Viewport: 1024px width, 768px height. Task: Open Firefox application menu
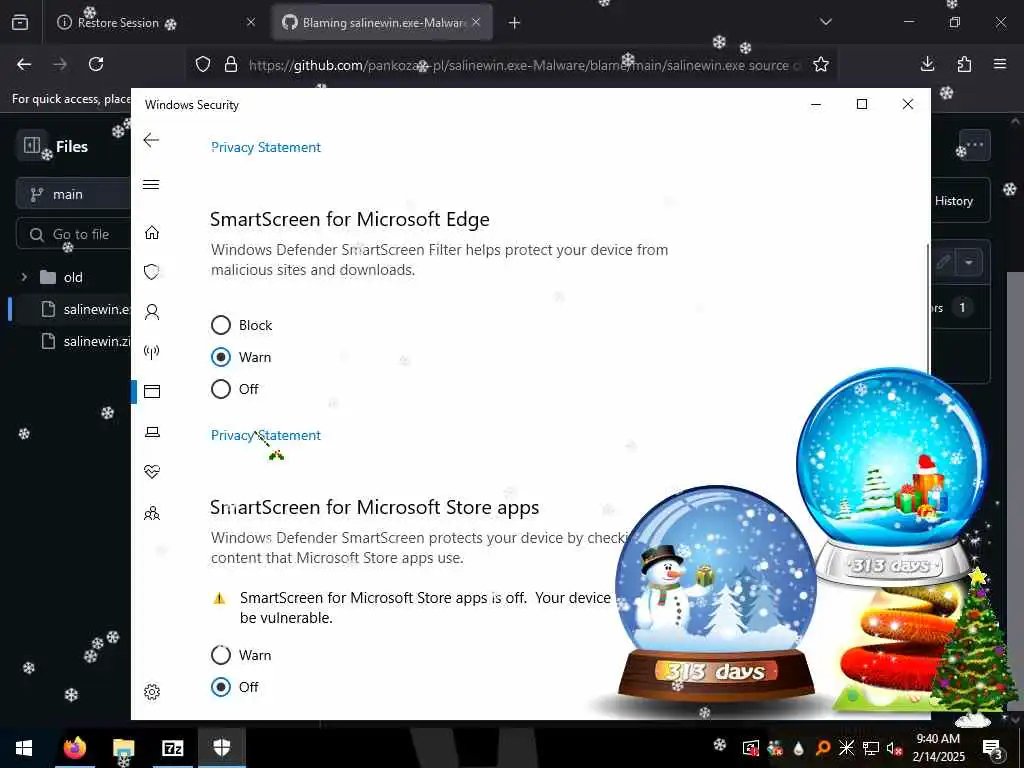tap(1000, 64)
